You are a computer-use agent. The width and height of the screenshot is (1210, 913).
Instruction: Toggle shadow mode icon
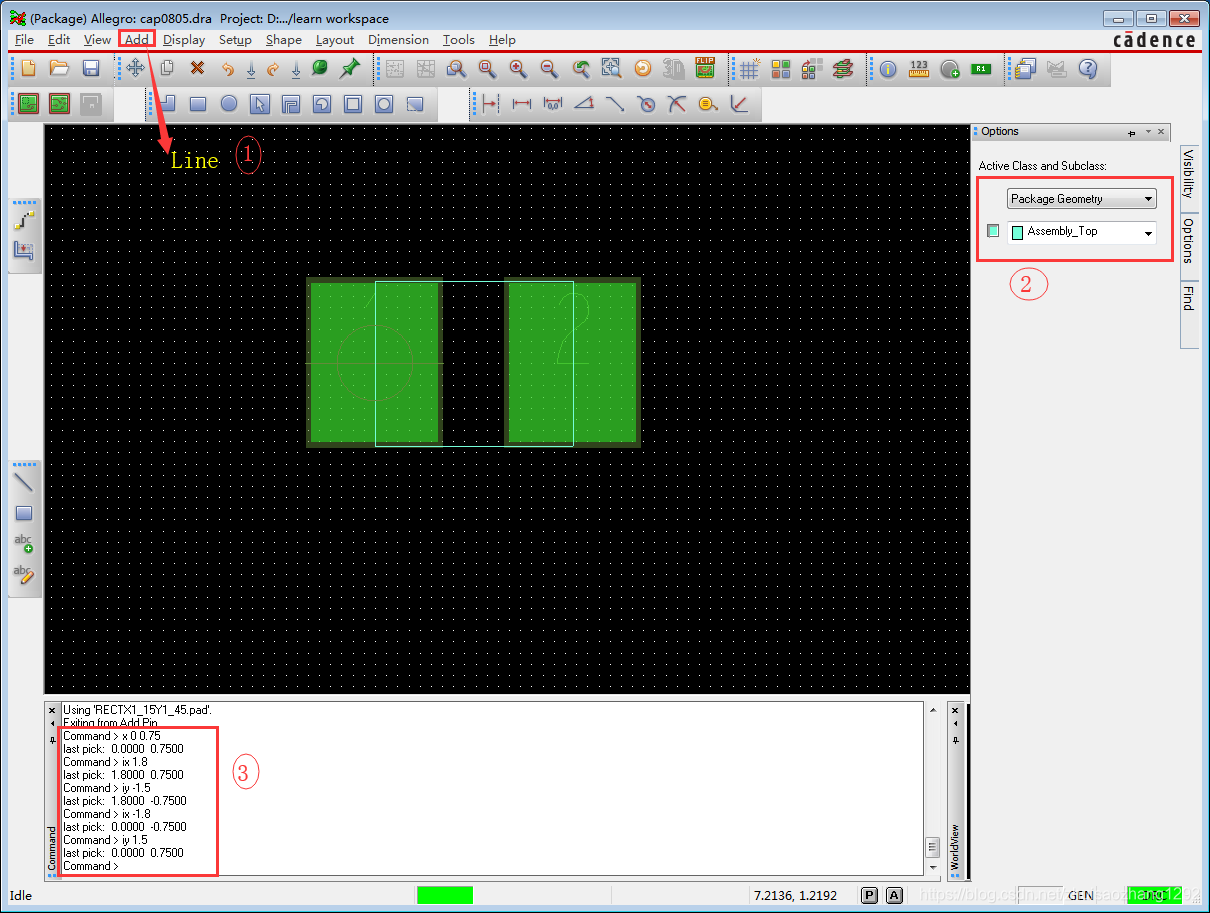coord(812,68)
